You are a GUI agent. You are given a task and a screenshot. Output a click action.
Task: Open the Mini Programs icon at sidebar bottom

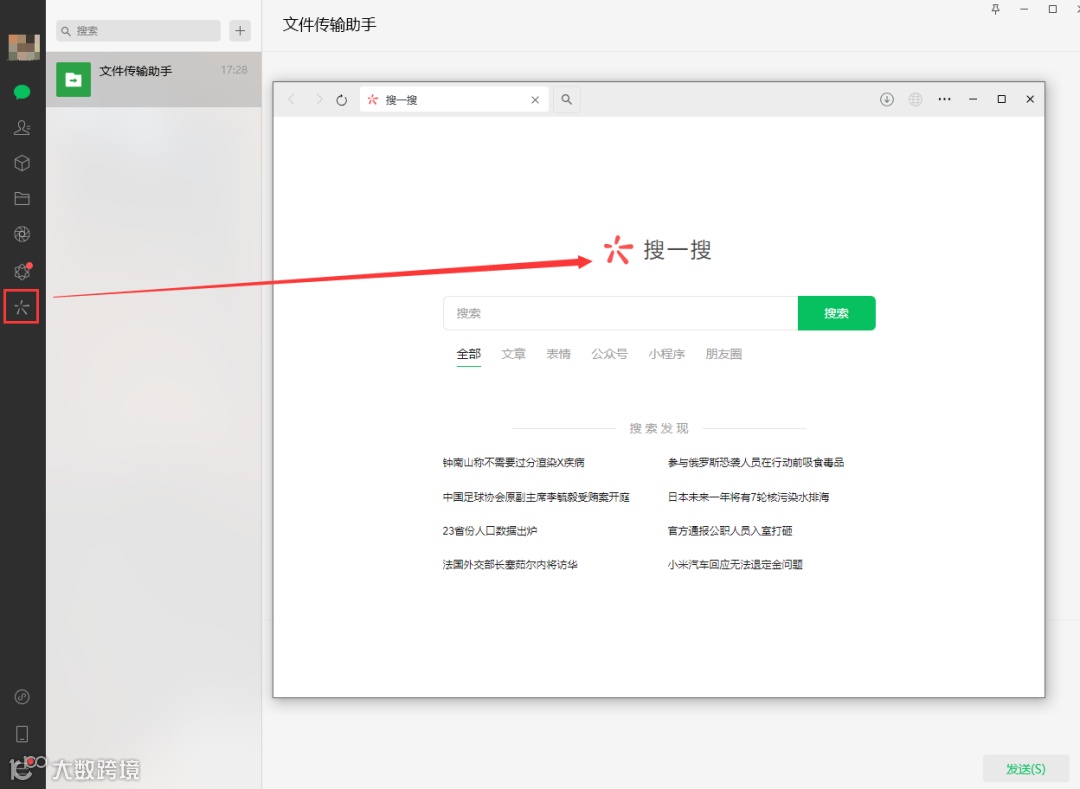(x=22, y=697)
